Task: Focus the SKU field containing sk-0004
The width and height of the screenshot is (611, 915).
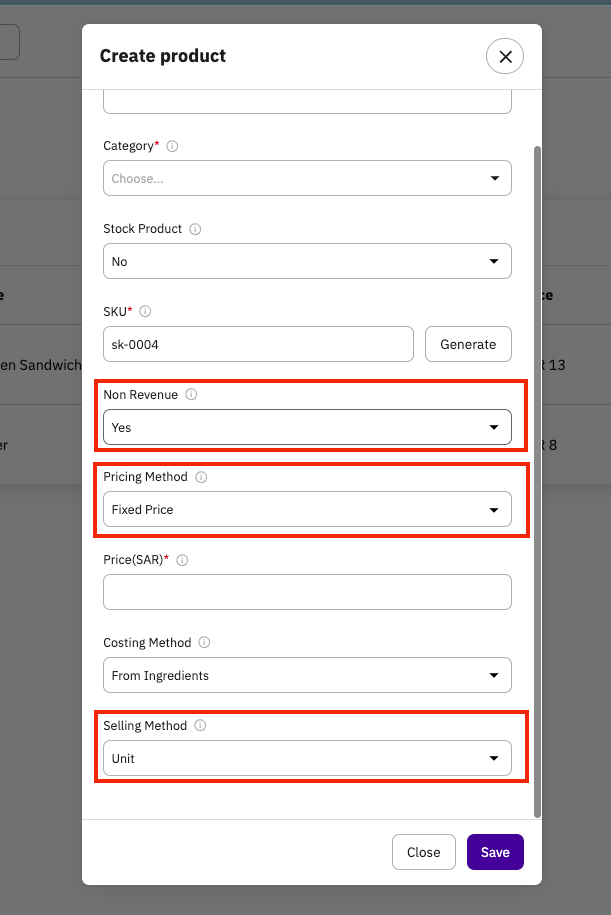Action: pos(259,344)
